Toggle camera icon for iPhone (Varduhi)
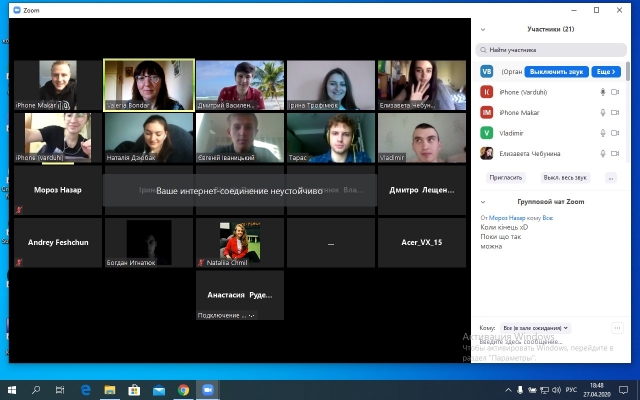 [615, 92]
